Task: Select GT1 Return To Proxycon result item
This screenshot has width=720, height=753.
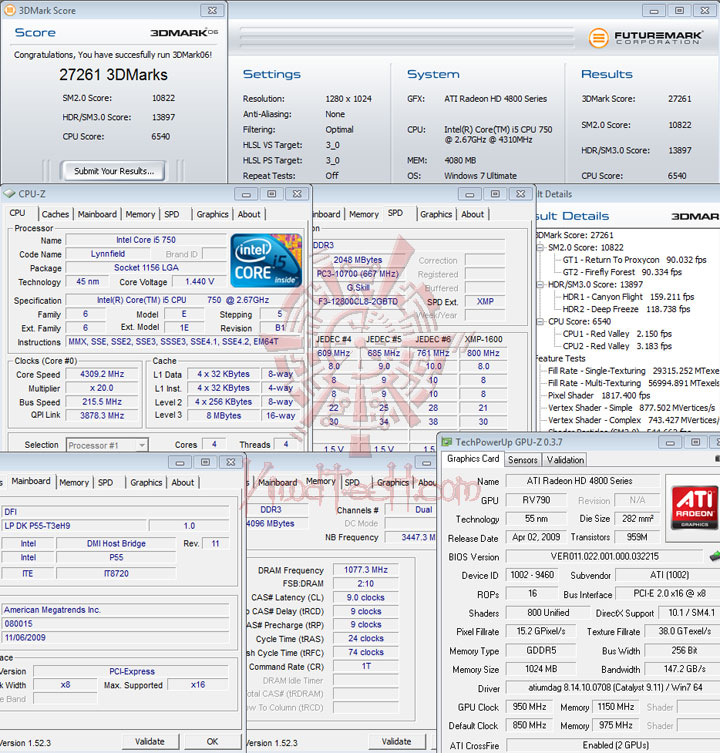Action: click(634, 260)
